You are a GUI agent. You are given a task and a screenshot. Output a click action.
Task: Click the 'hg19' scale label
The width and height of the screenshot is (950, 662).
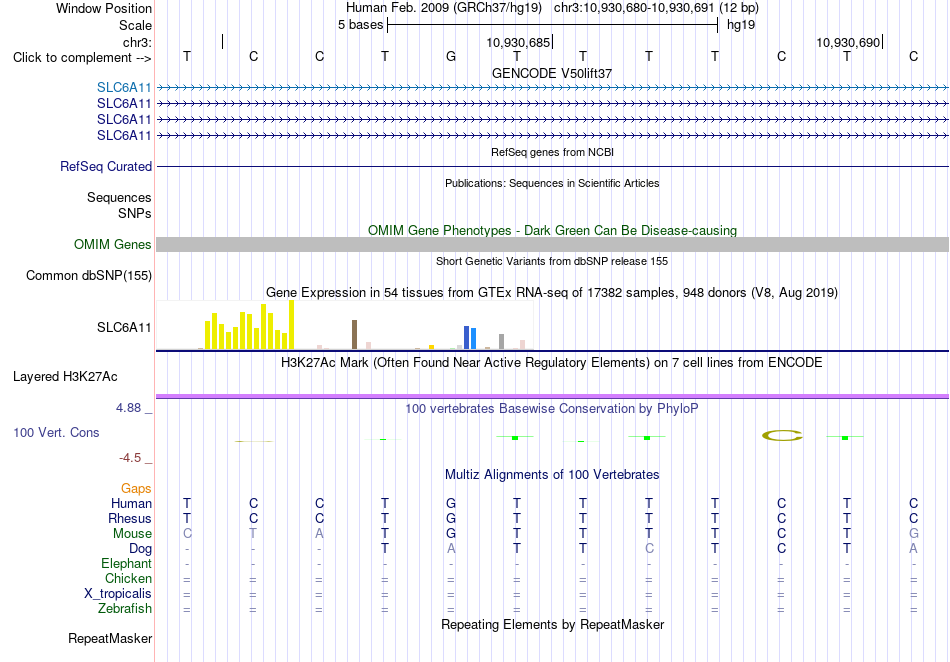741,25
